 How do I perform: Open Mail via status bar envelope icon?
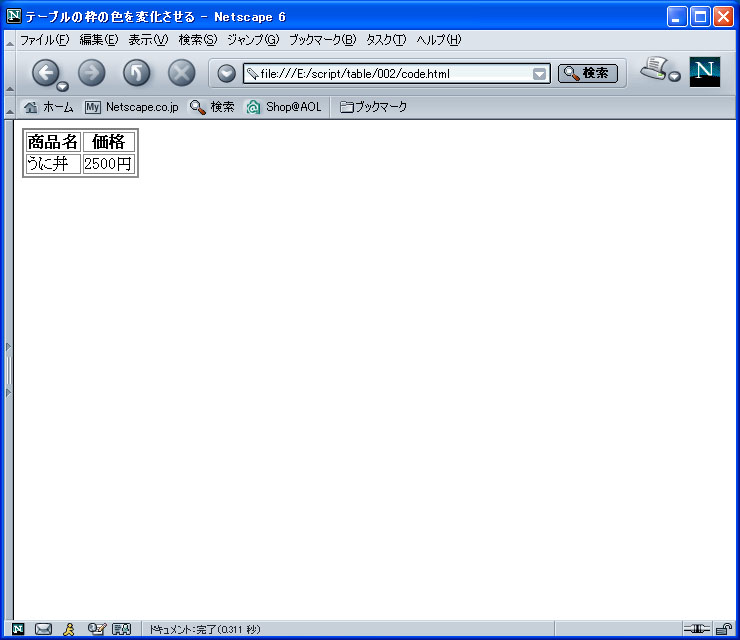coord(43,629)
